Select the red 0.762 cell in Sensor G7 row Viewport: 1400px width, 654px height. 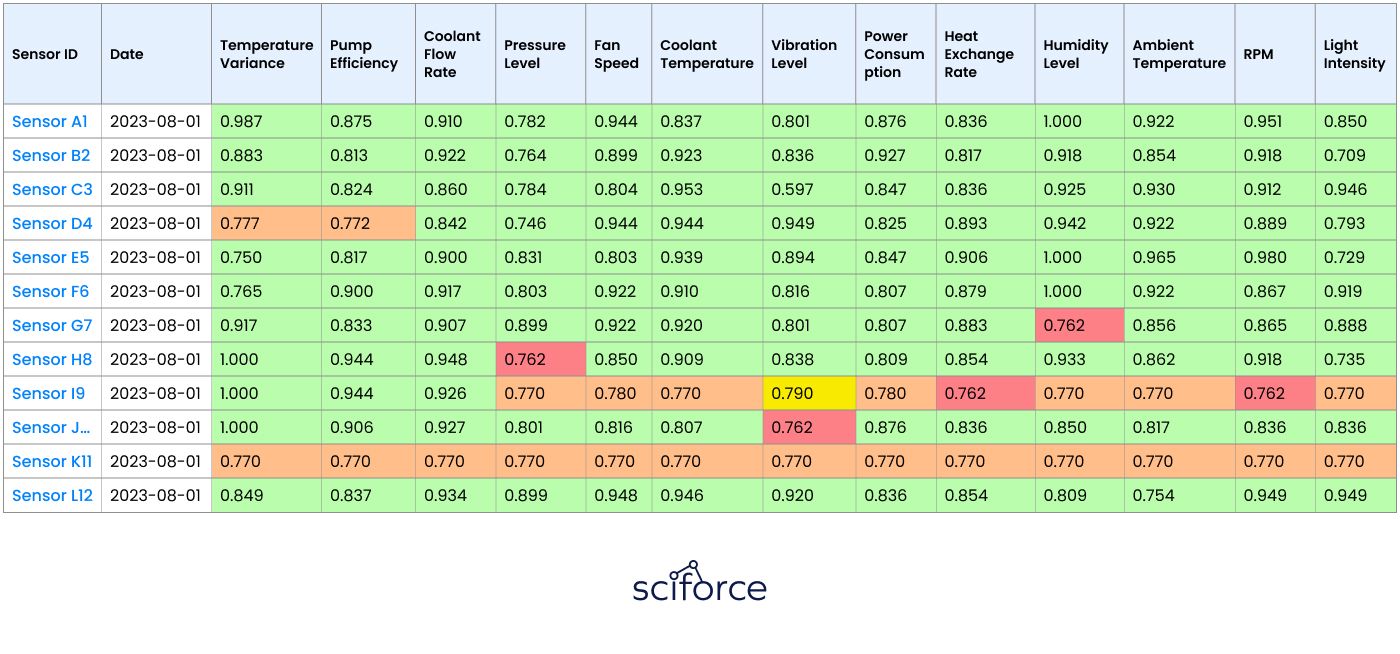pyautogui.click(x=1079, y=325)
